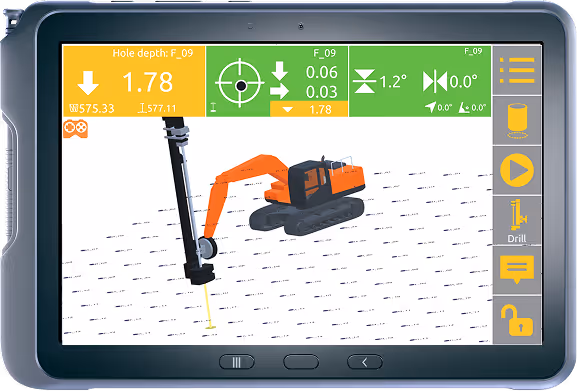Open the Drill tool button
577x391 pixels.
click(517, 220)
